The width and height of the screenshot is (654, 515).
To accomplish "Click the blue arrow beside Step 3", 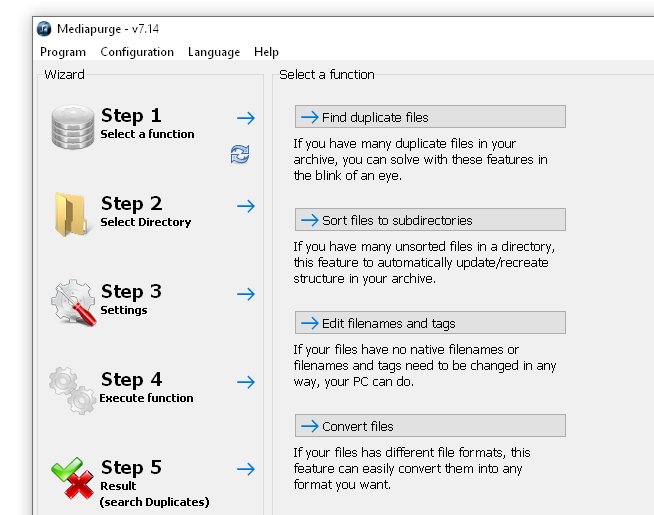I will 246,294.
